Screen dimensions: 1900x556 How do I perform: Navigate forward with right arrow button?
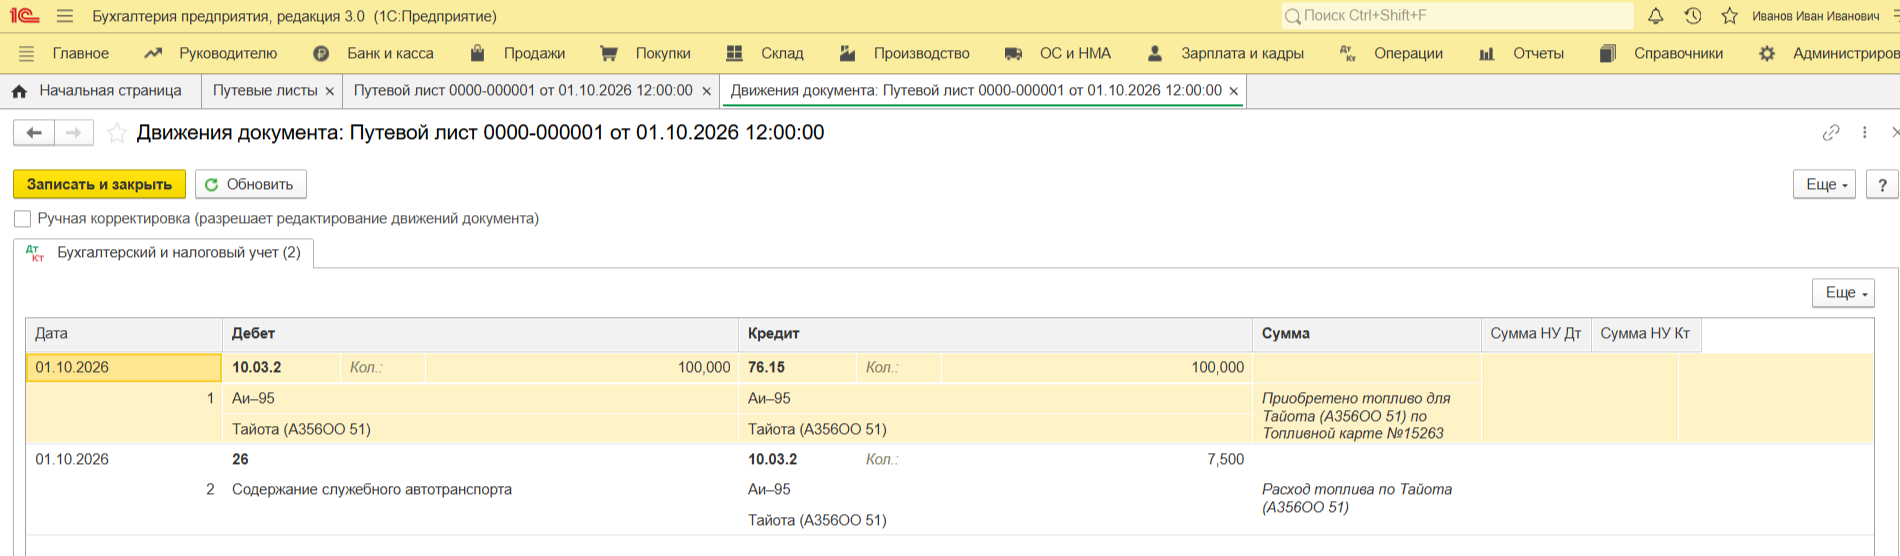tap(74, 133)
